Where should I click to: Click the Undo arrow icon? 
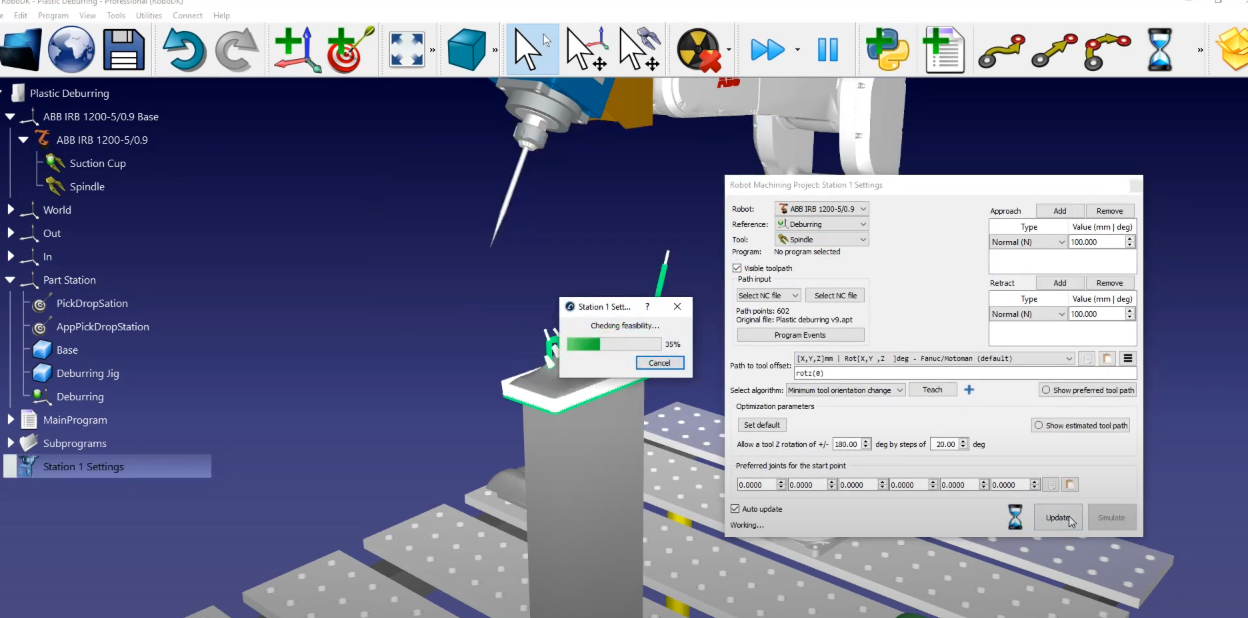pyautogui.click(x=185, y=49)
